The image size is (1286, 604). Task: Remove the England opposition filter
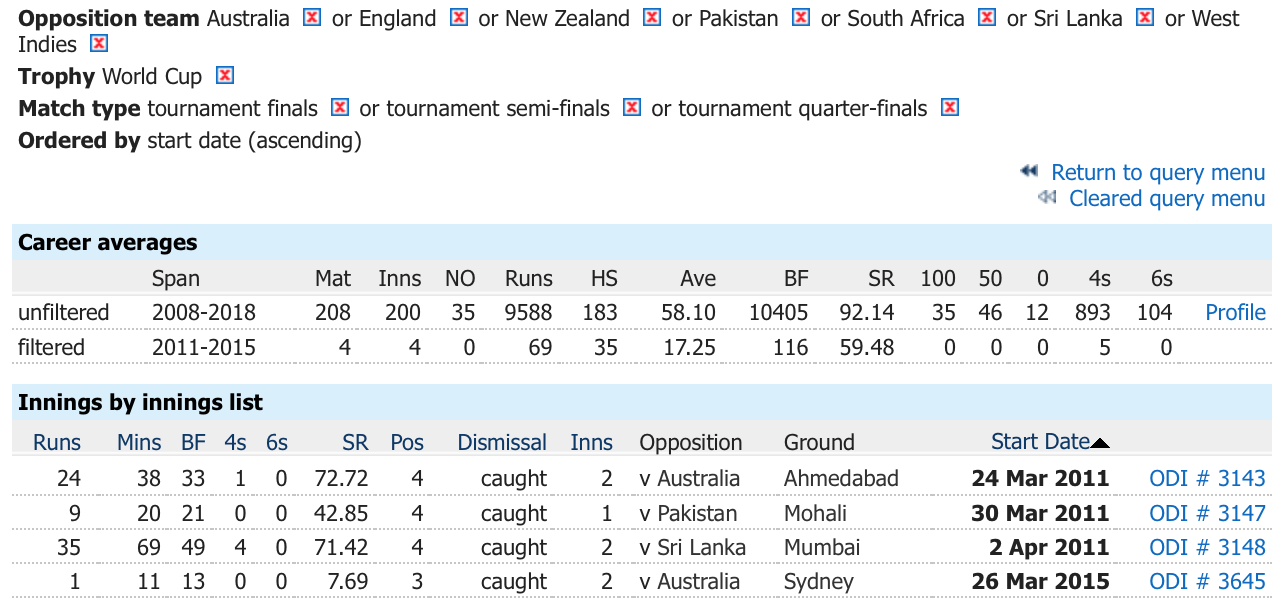pyautogui.click(x=459, y=18)
